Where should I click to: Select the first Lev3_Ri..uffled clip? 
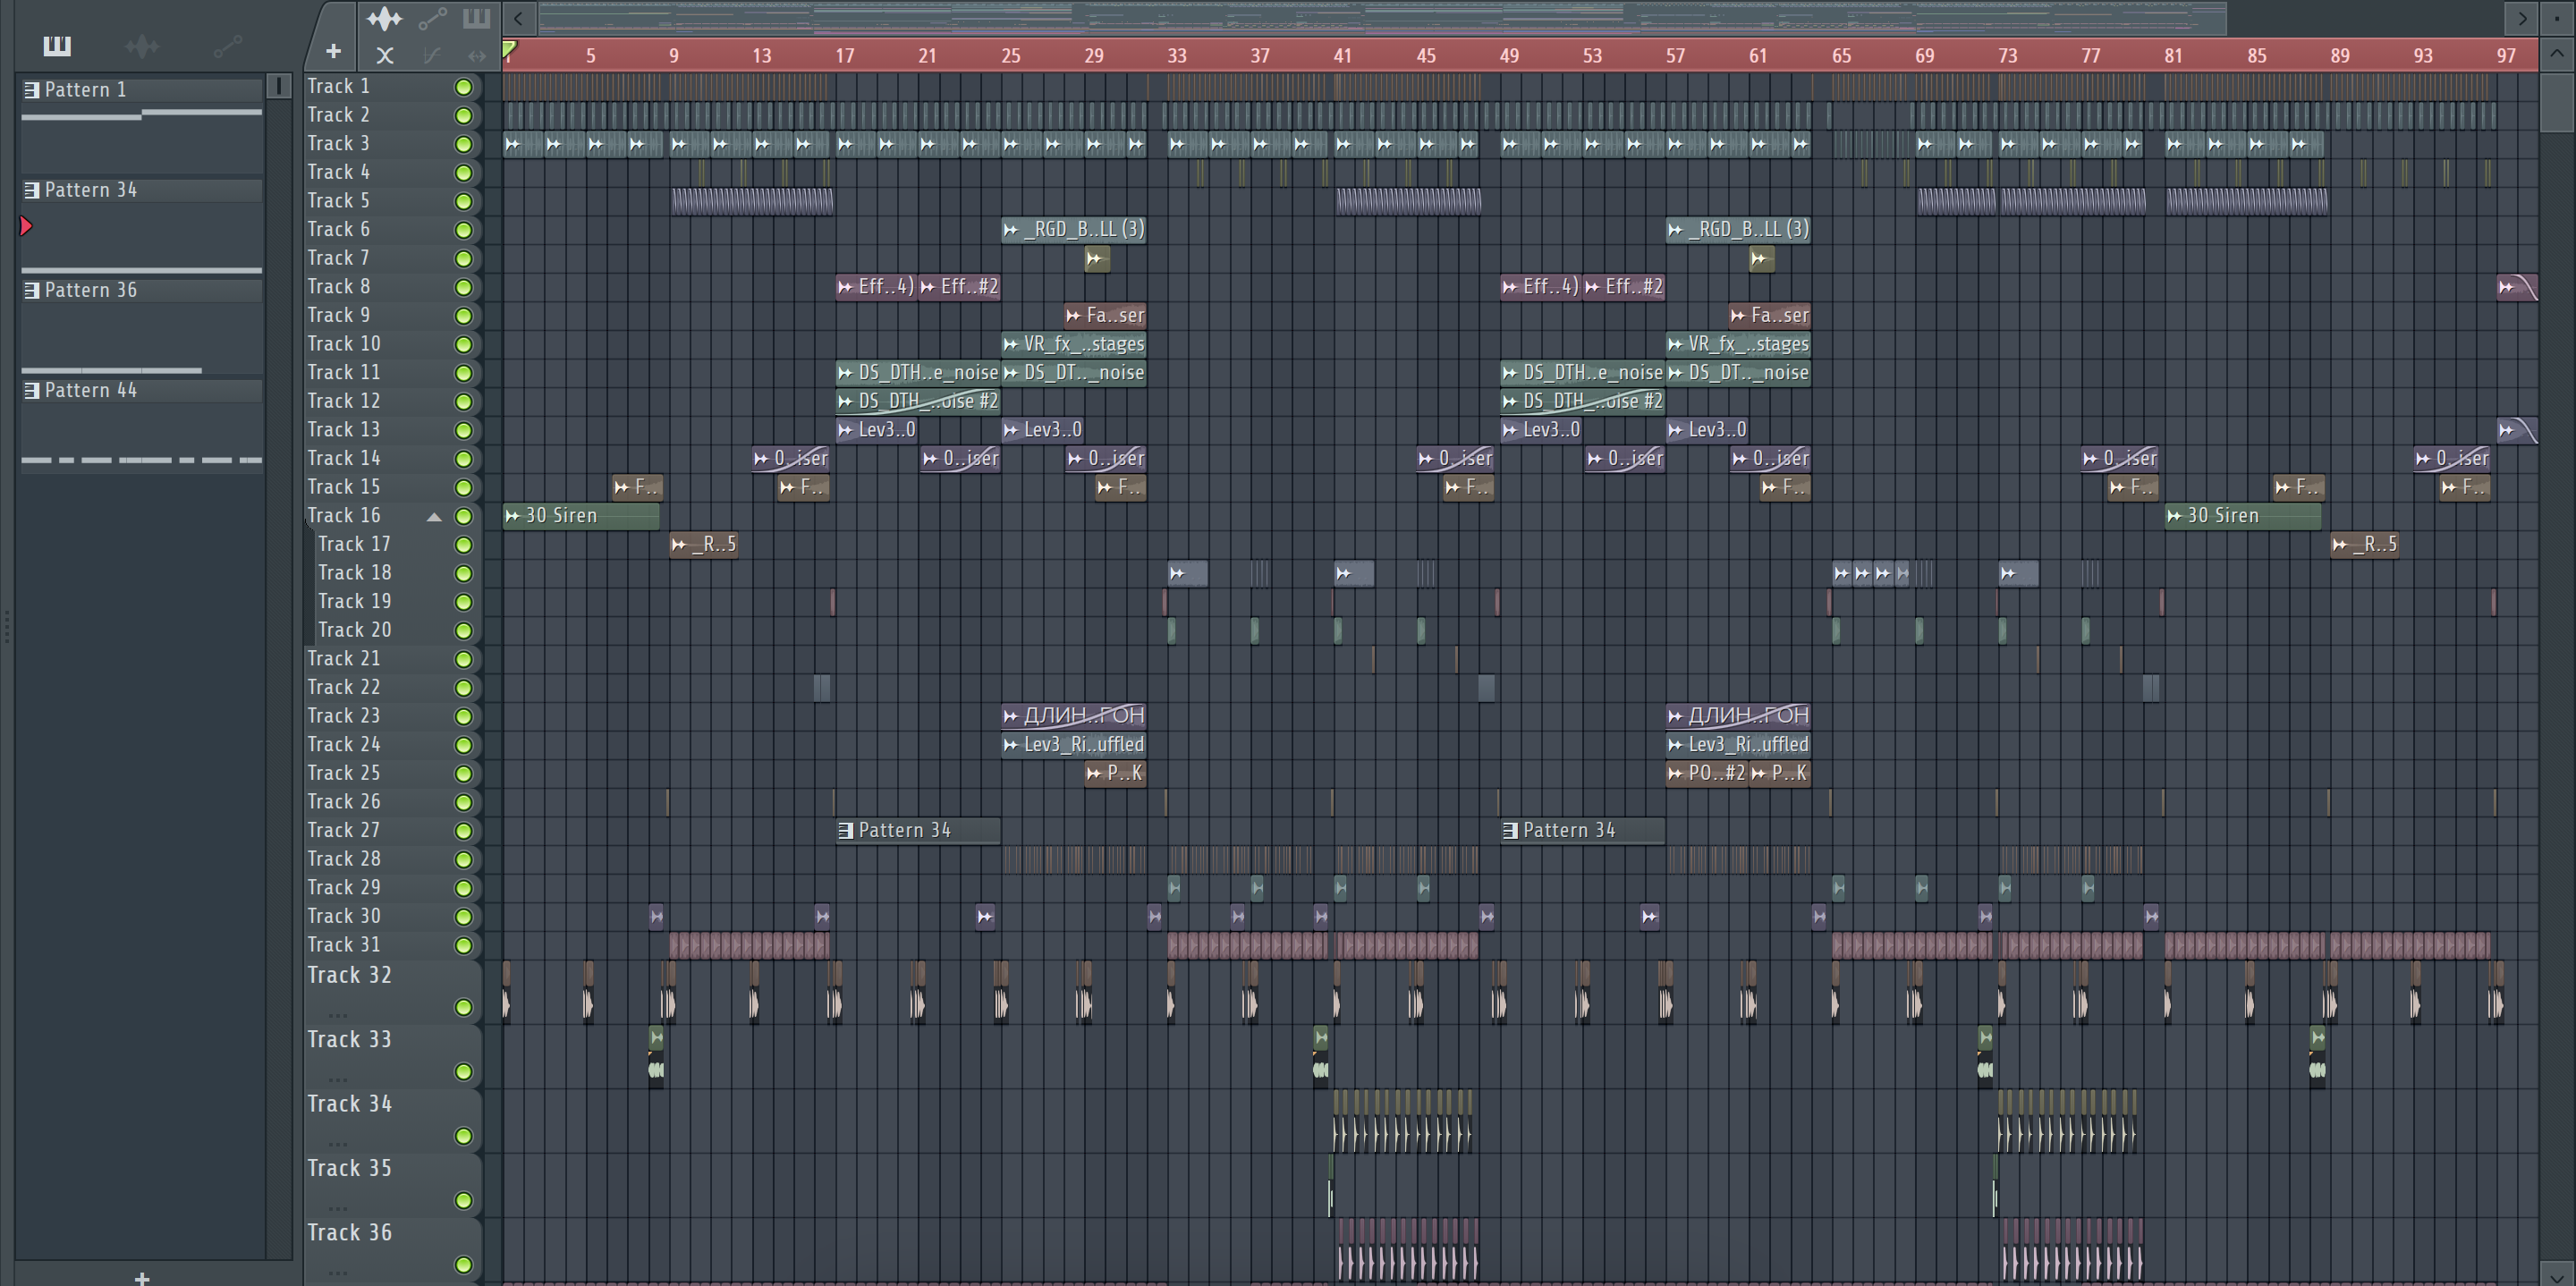(x=1073, y=745)
